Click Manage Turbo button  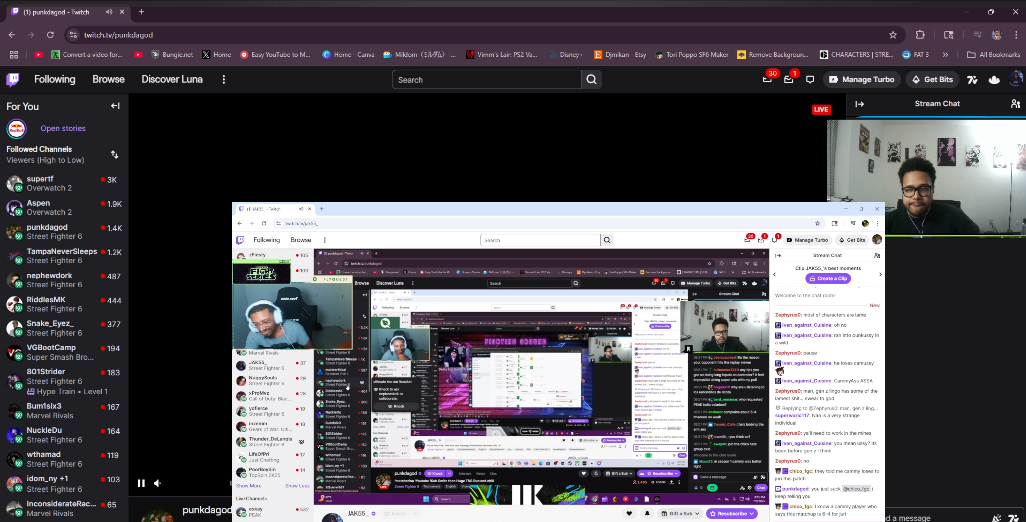click(x=861, y=80)
